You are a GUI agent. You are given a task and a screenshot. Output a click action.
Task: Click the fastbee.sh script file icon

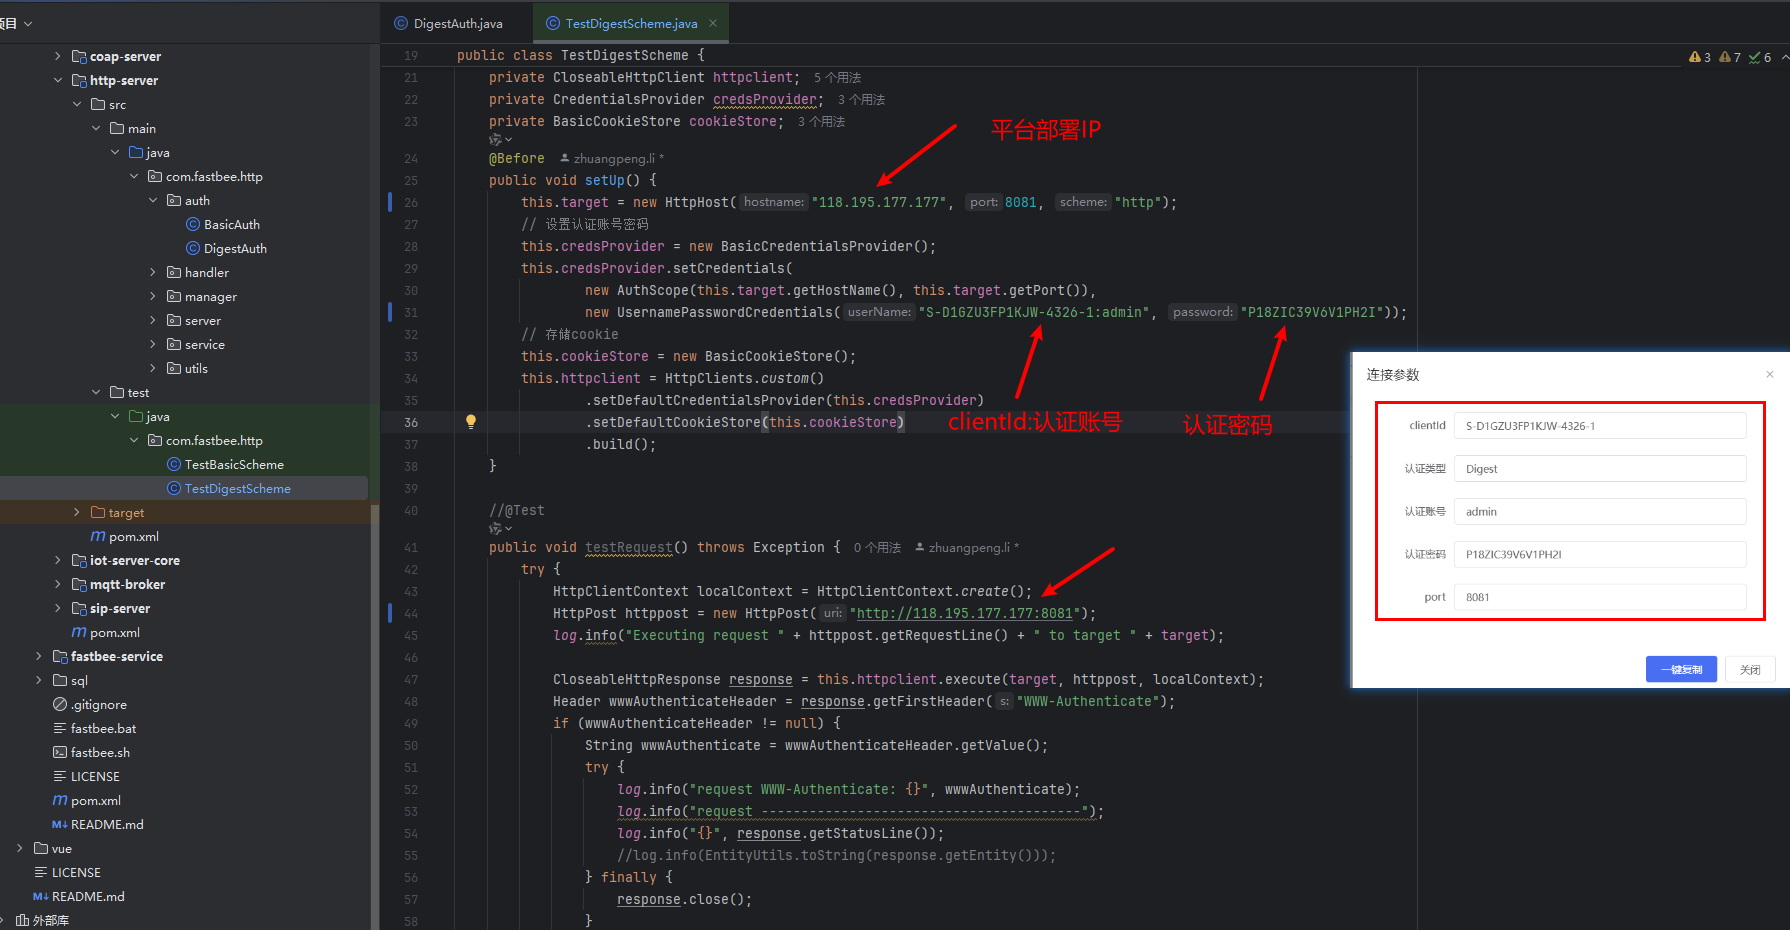(60, 753)
